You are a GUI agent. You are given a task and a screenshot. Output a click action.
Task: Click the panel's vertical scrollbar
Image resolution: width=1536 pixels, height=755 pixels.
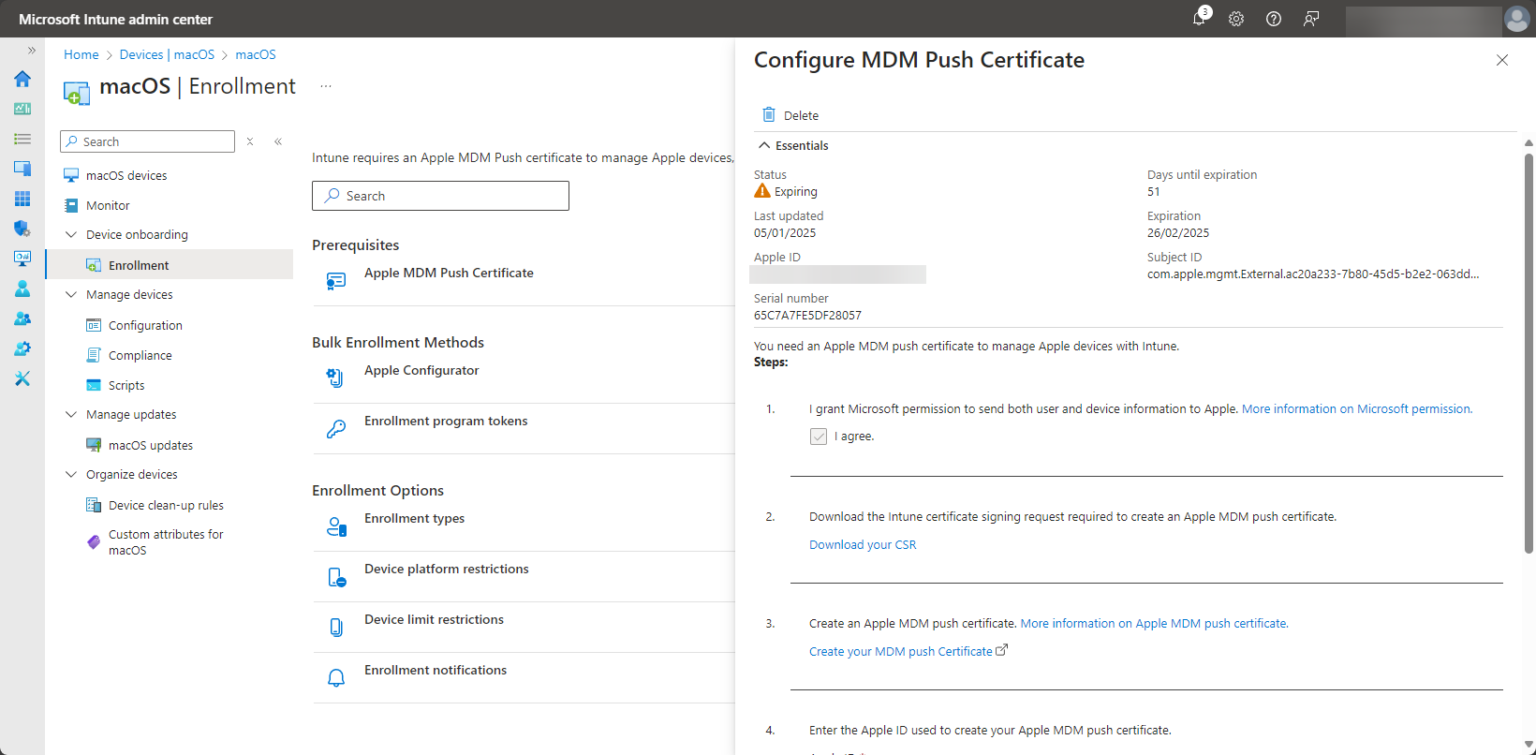pyautogui.click(x=1528, y=352)
